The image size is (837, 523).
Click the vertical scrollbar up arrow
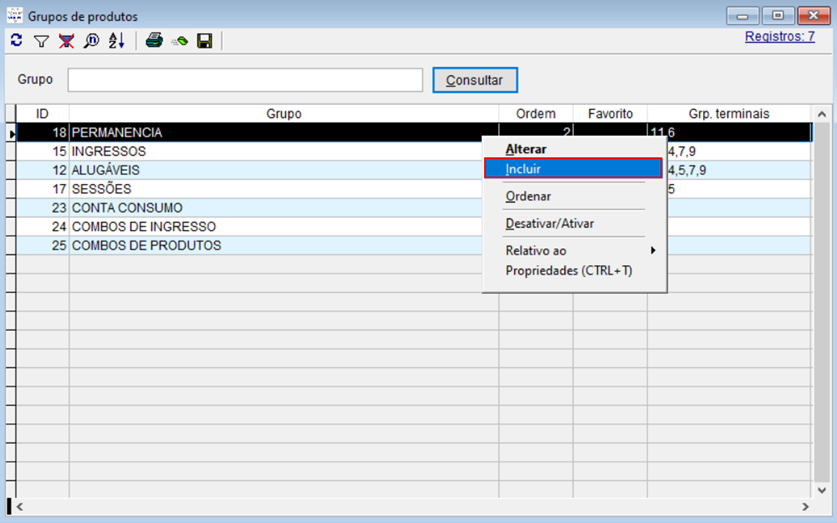pos(822,114)
